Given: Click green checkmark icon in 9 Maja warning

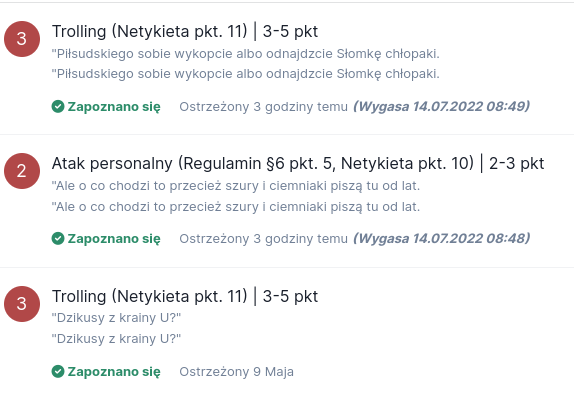Looking at the screenshot, I should click(58, 371).
